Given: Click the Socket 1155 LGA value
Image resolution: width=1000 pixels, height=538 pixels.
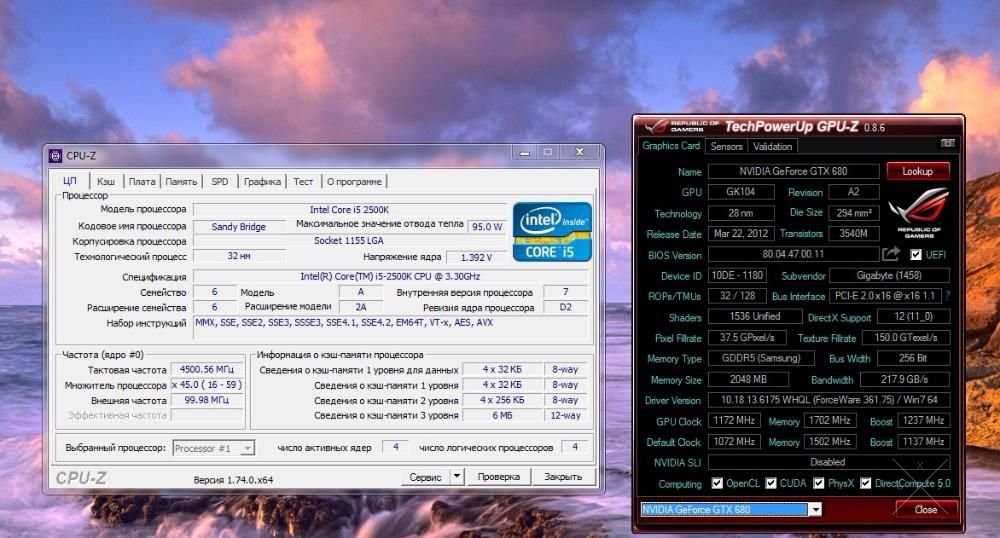Looking at the screenshot, I should click(349, 241).
